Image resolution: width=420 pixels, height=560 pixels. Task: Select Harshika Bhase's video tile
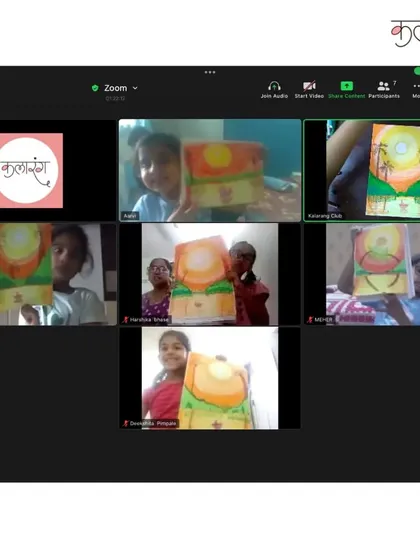[210, 274]
